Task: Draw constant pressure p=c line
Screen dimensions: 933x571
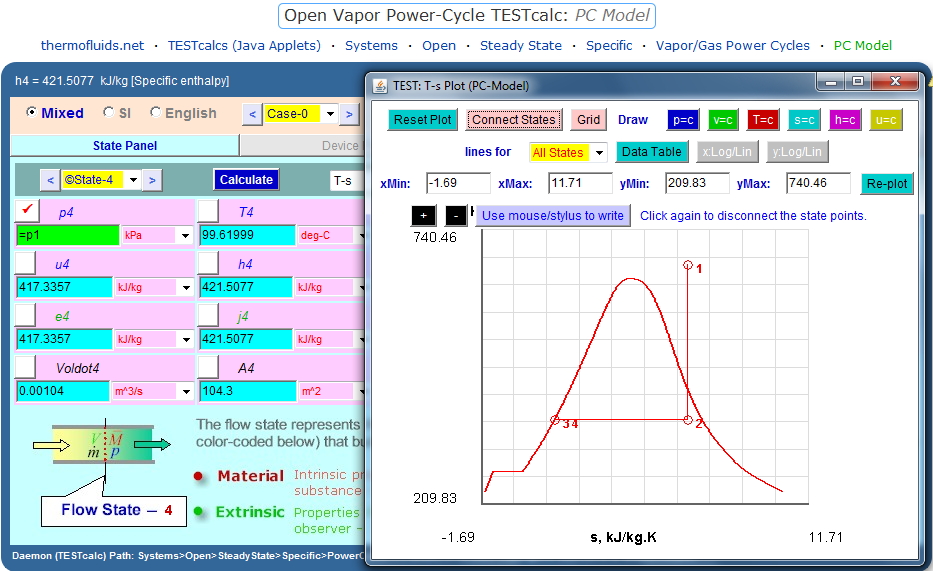Action: [x=683, y=120]
